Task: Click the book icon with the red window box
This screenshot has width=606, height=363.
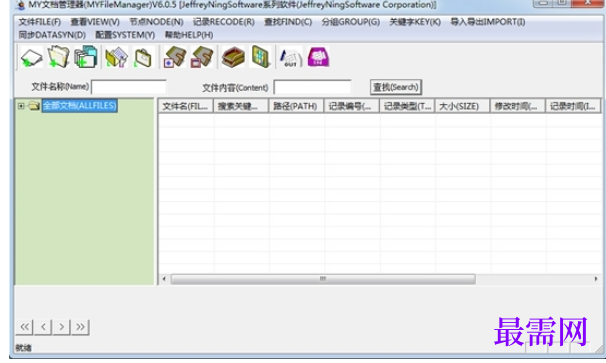Action: tap(202, 57)
